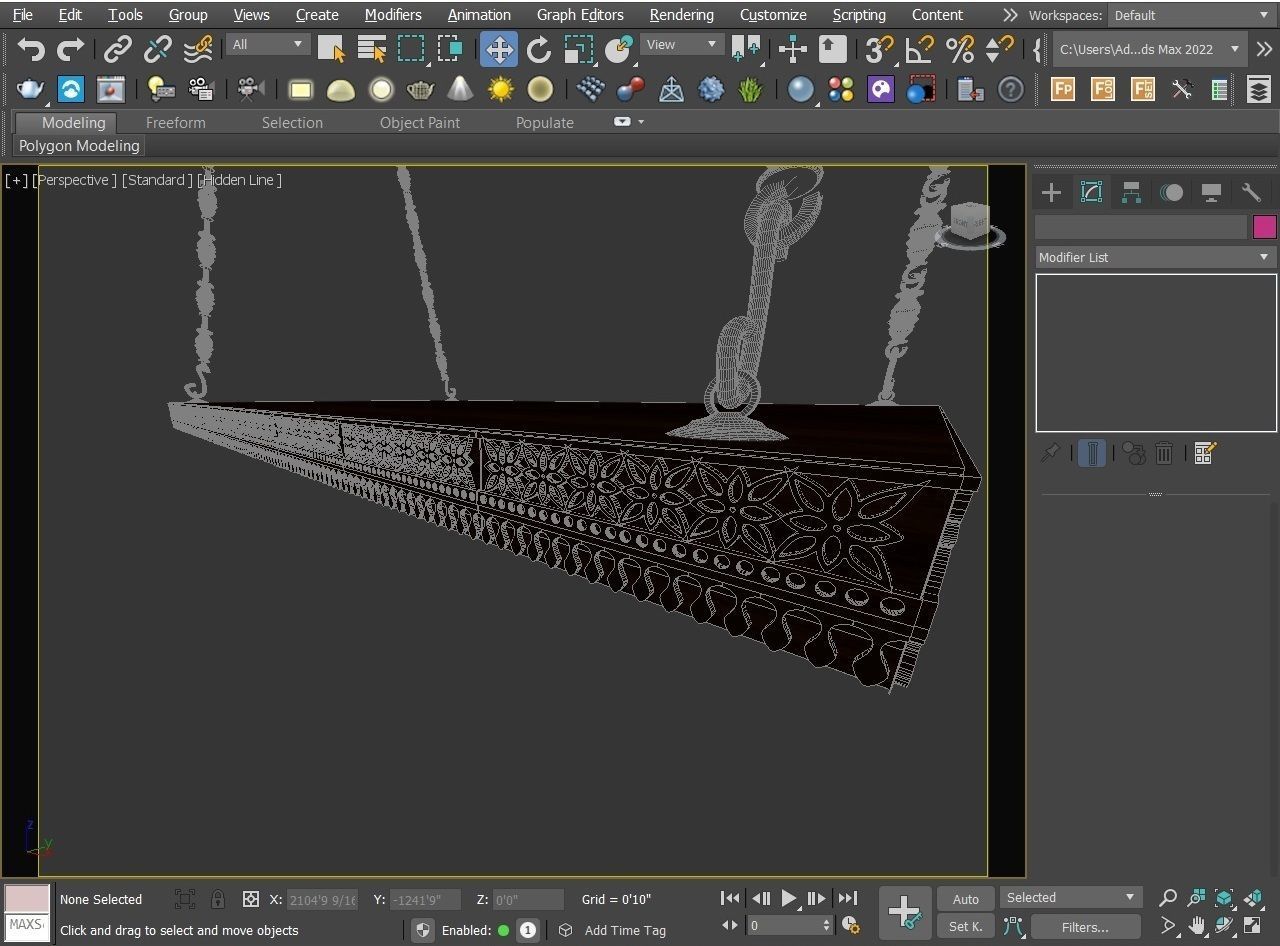Click the gray cone primitive icon
The height and width of the screenshot is (946, 1280).
coord(460,90)
